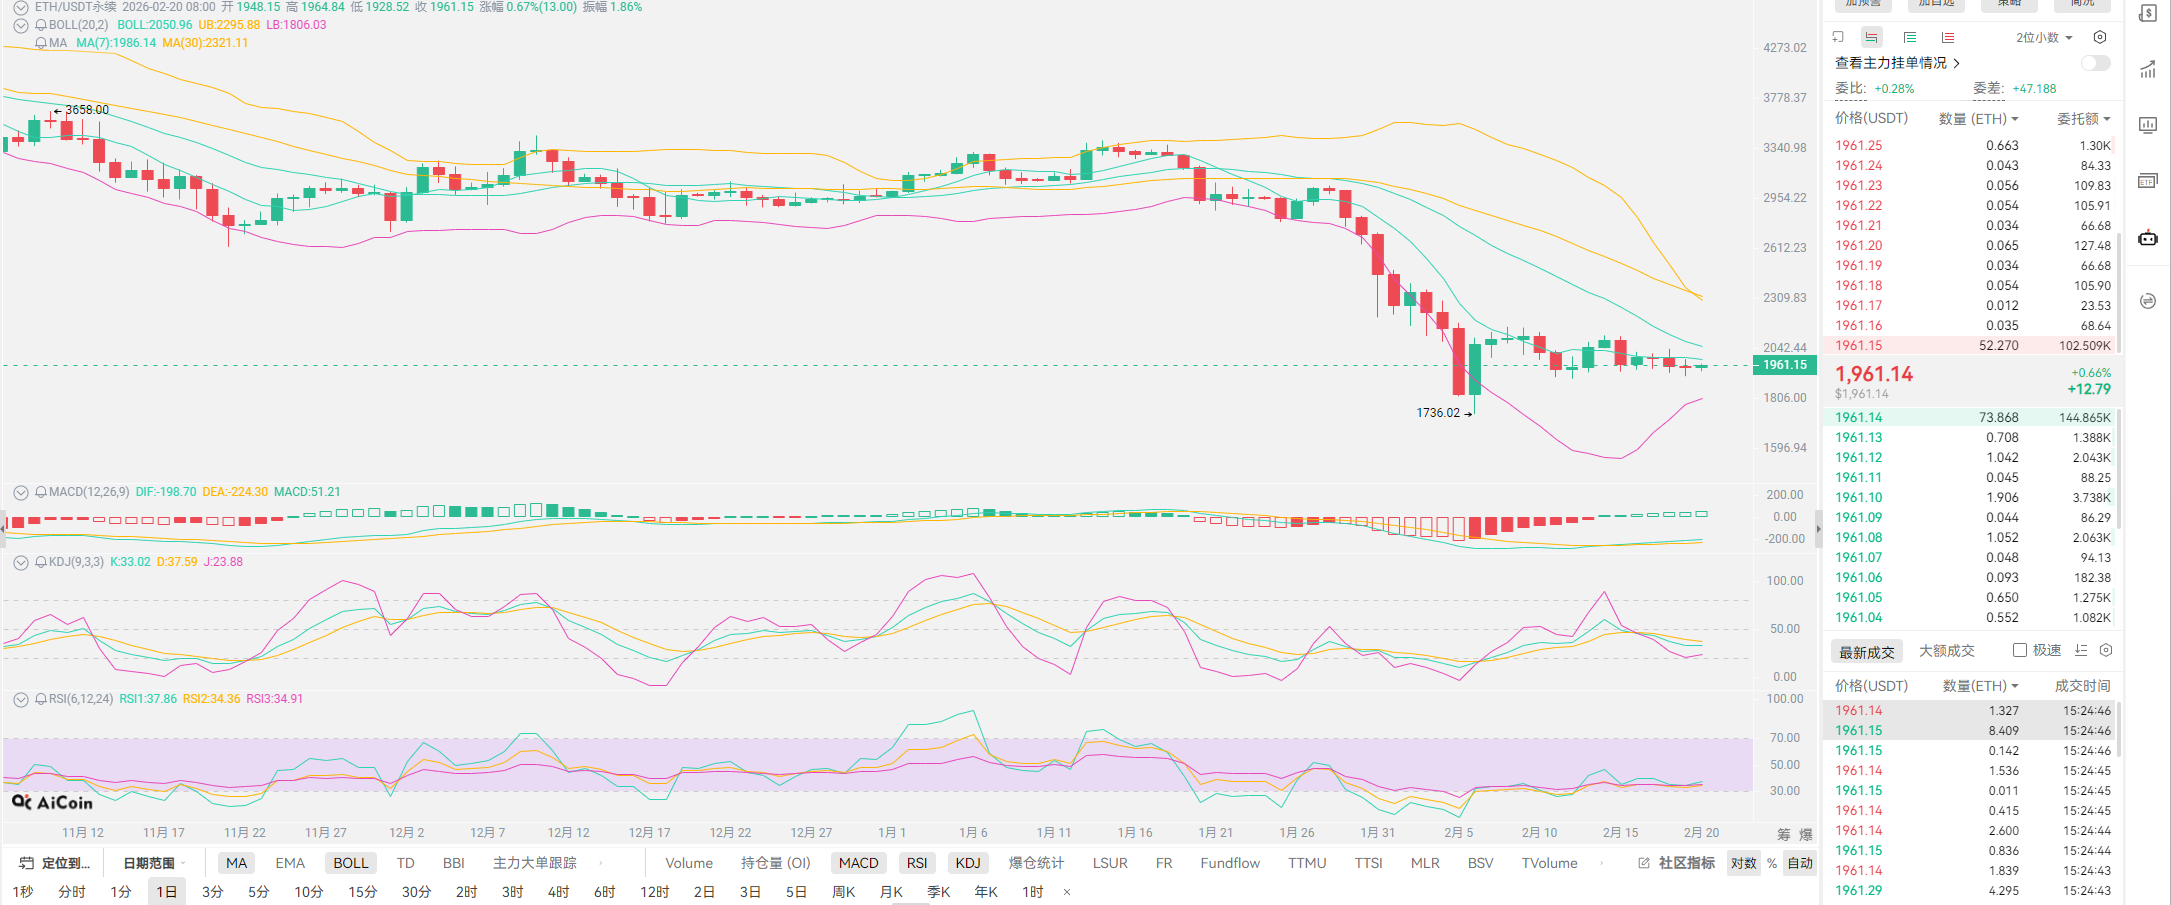
Task: Select the 4时 timeframe tab
Action: [558, 891]
